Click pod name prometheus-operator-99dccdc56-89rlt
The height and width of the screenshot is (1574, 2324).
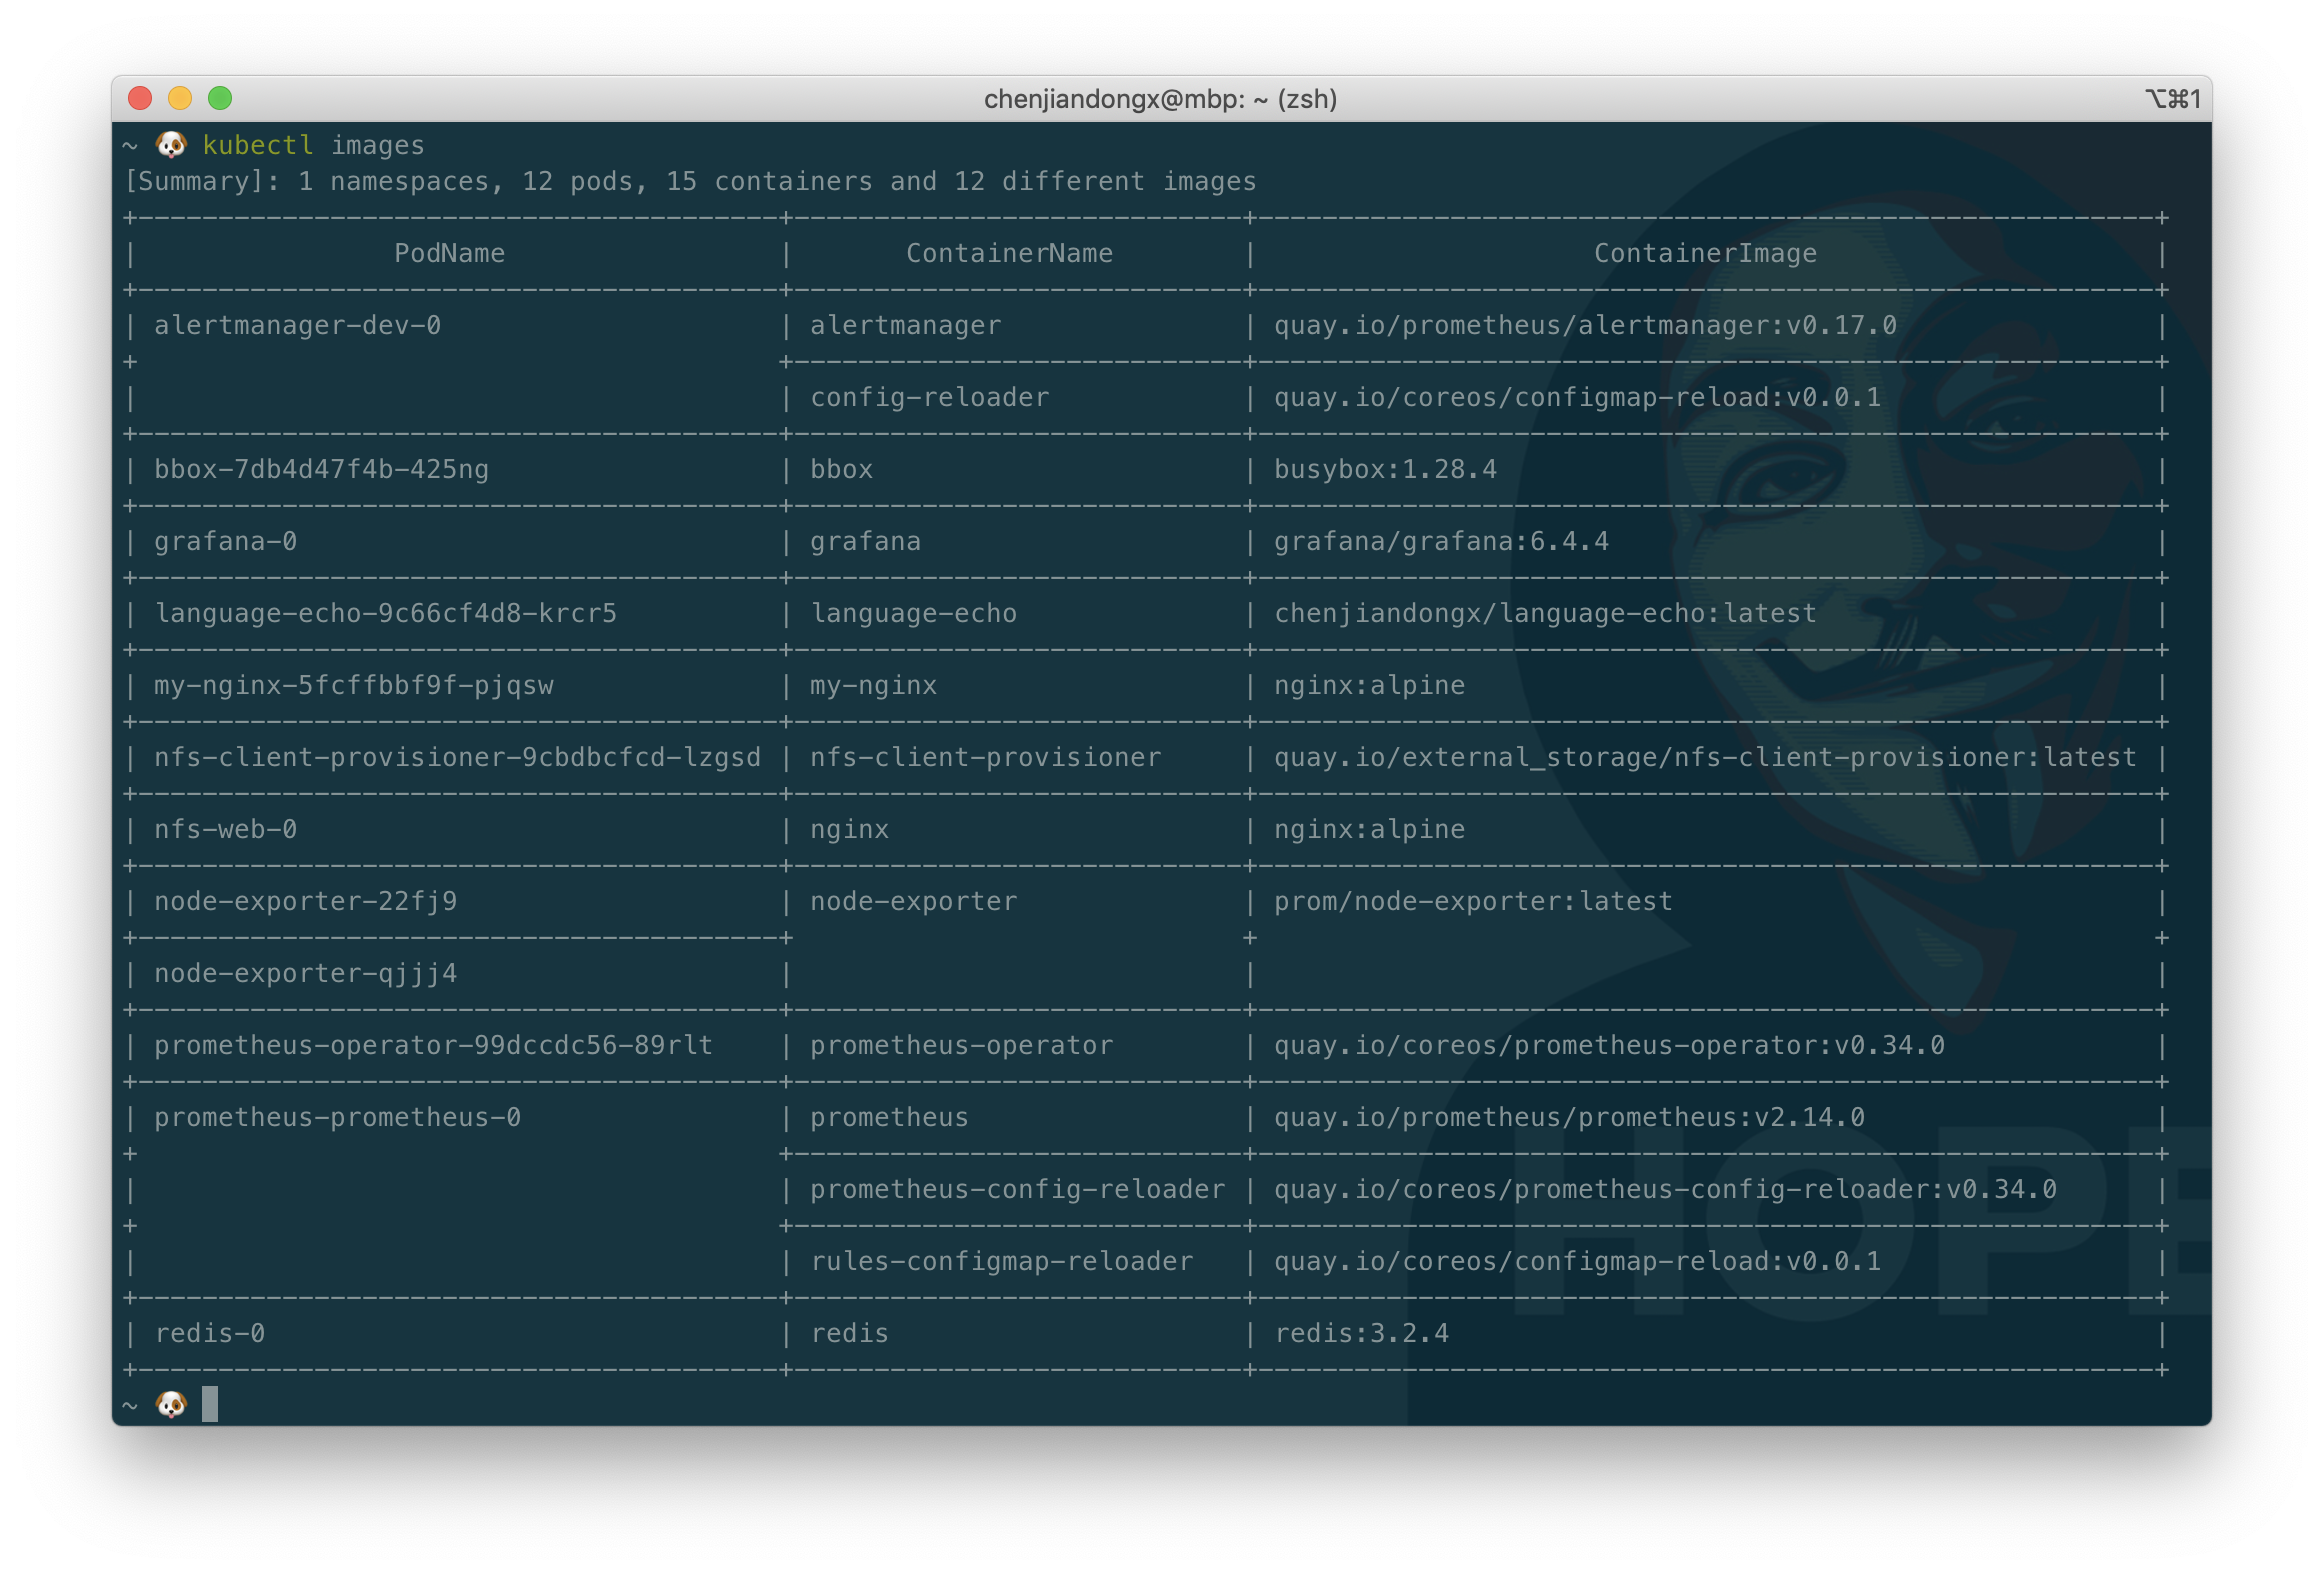tap(434, 1046)
